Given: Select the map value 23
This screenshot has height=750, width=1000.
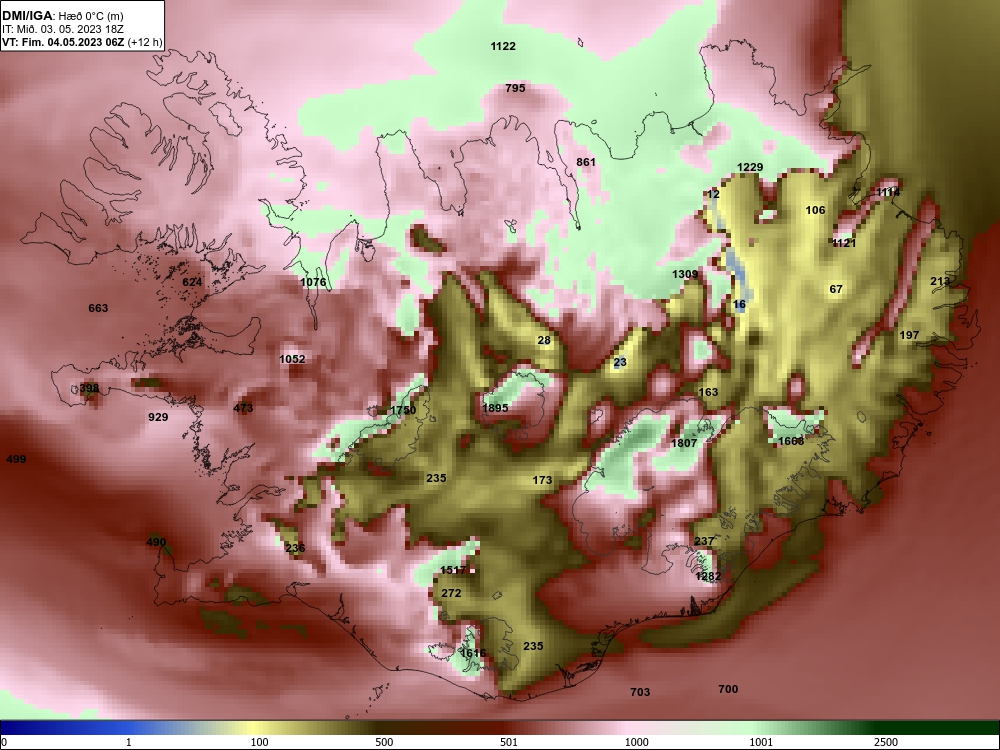Looking at the screenshot, I should (620, 362).
